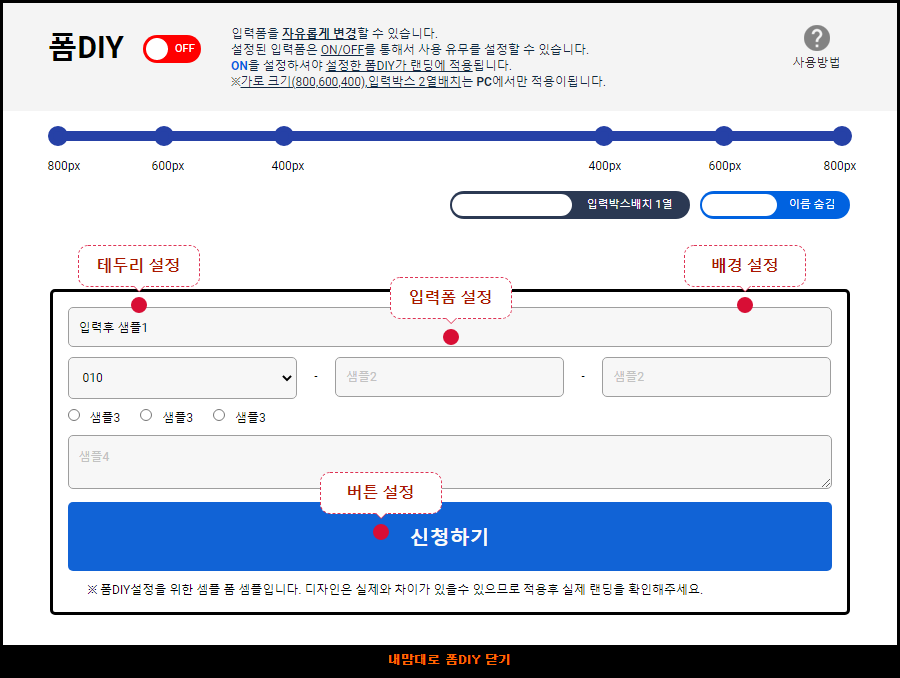Click the red dot under 입력폼 설정
Screen dimensions: 900x678
point(451,337)
